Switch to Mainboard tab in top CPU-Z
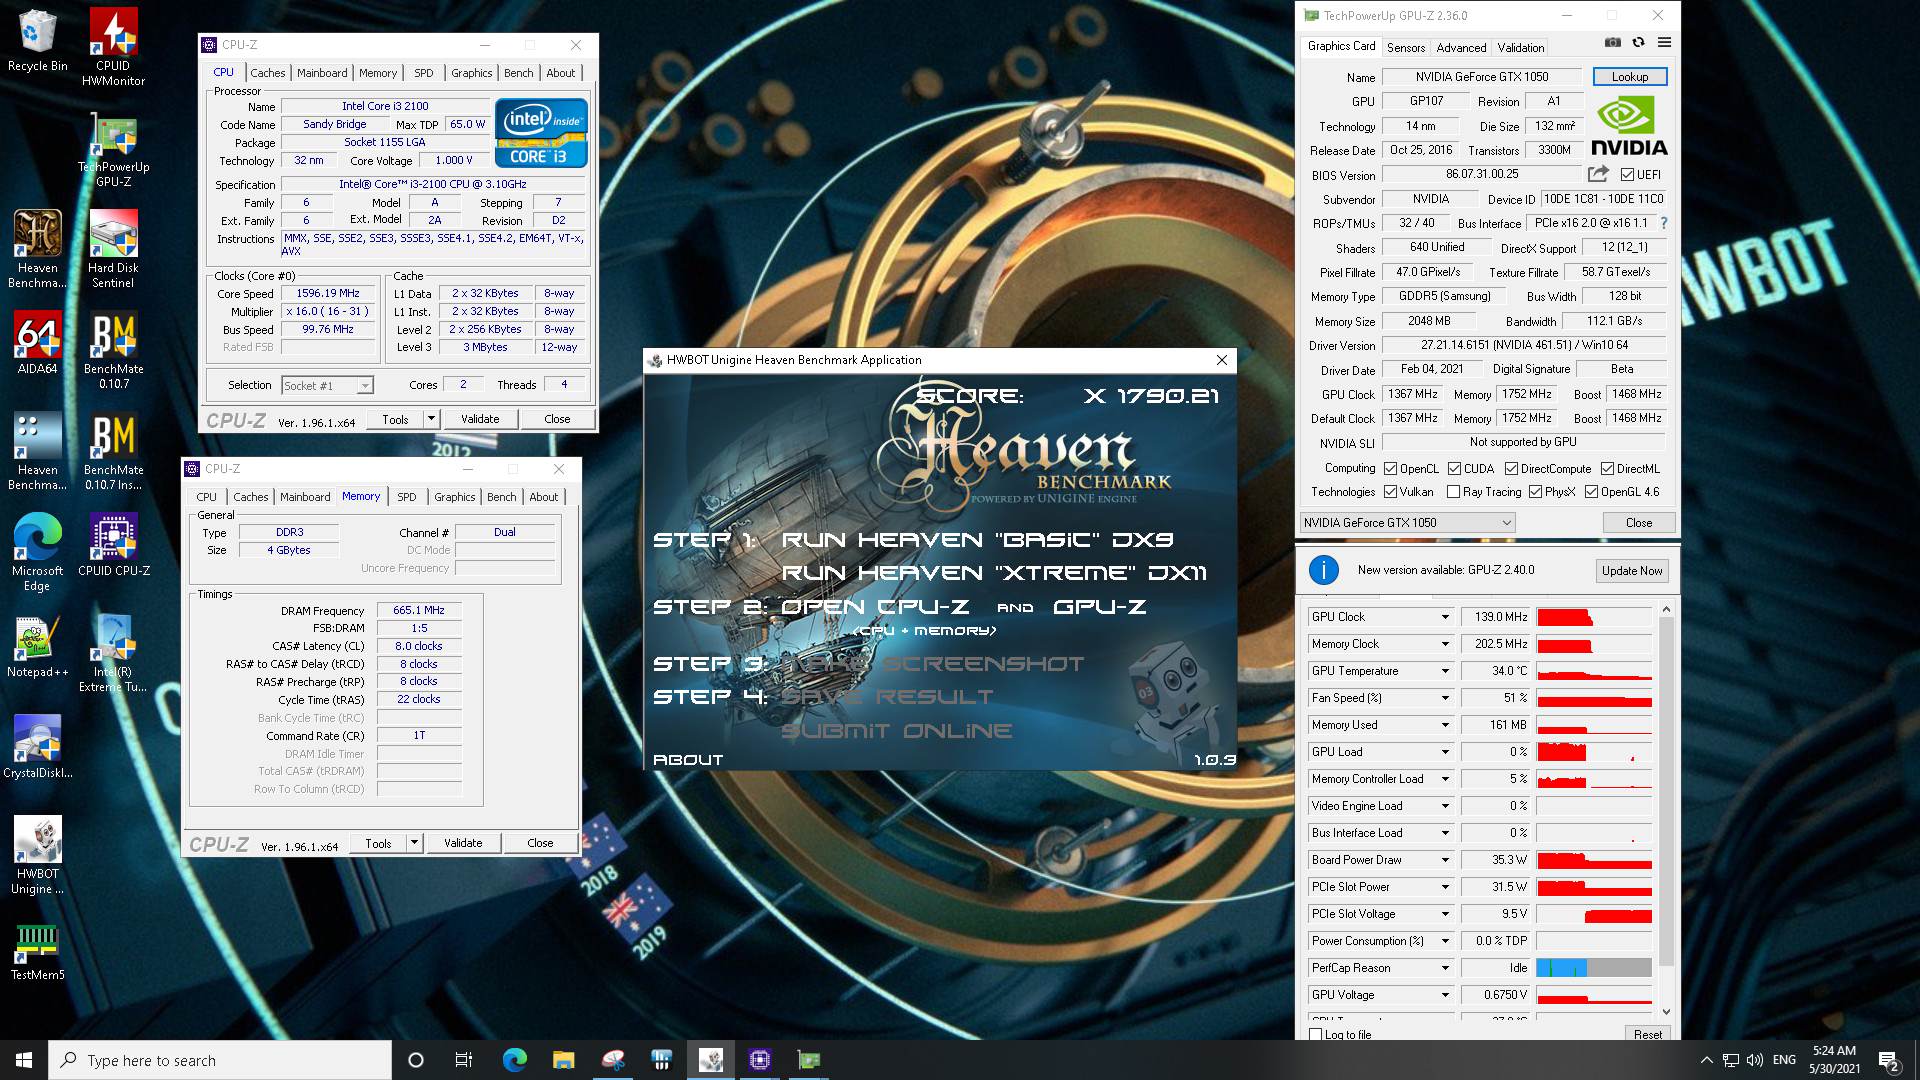The height and width of the screenshot is (1080, 1920). 322,73
